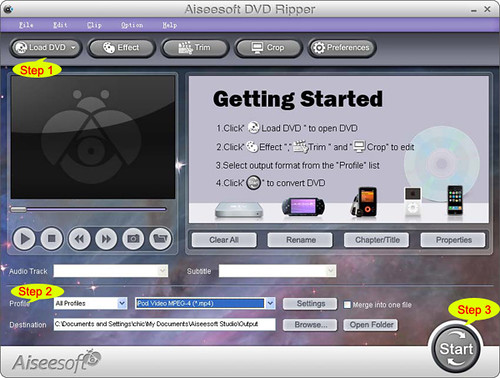Open the Trim tool in the toolbar
Image resolution: width=500 pixels, height=378 pixels.
tap(195, 48)
